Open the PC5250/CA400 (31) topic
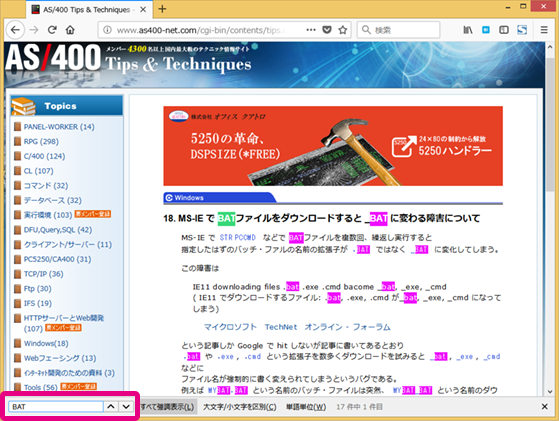Image resolution: width=559 pixels, height=421 pixels. click(57, 259)
